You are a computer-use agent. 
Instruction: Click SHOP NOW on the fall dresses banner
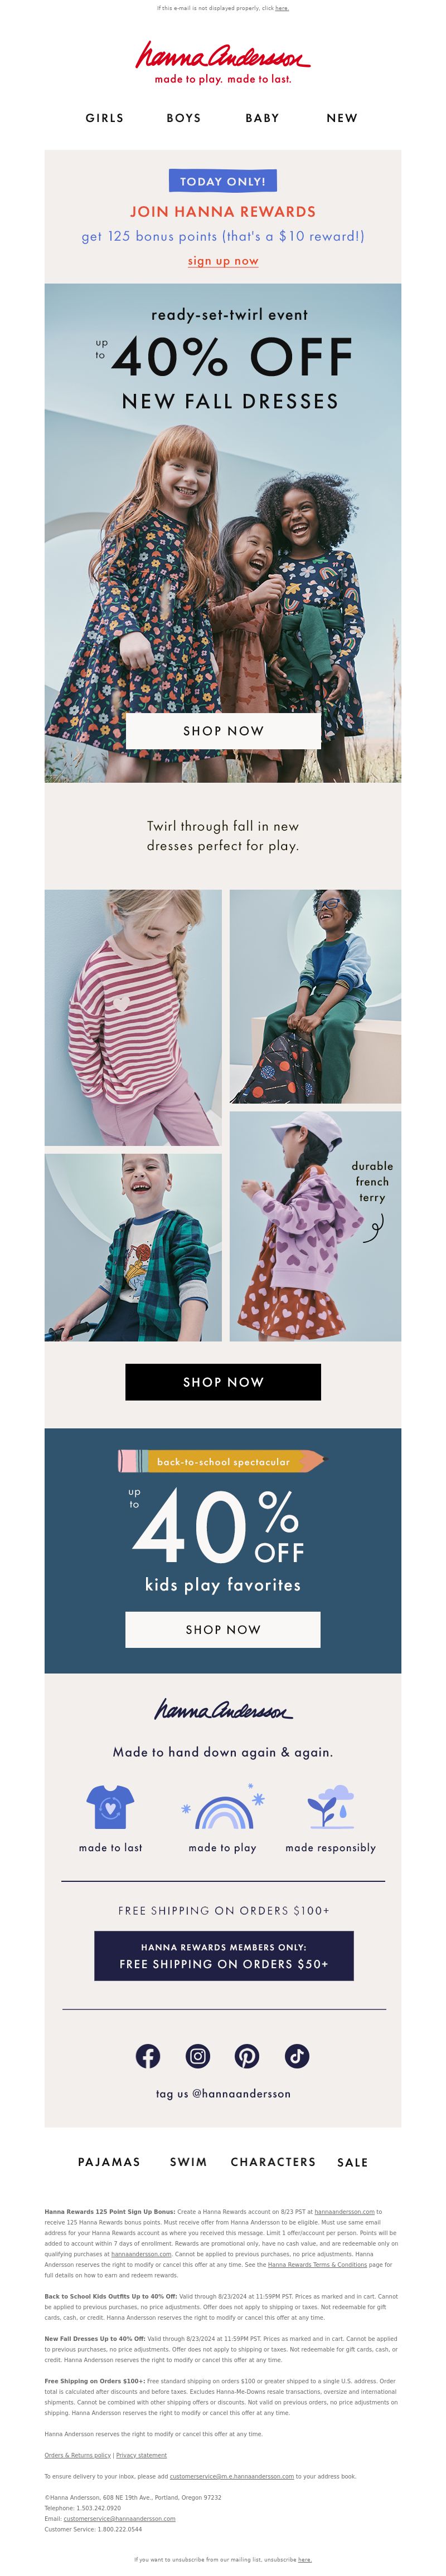click(223, 731)
